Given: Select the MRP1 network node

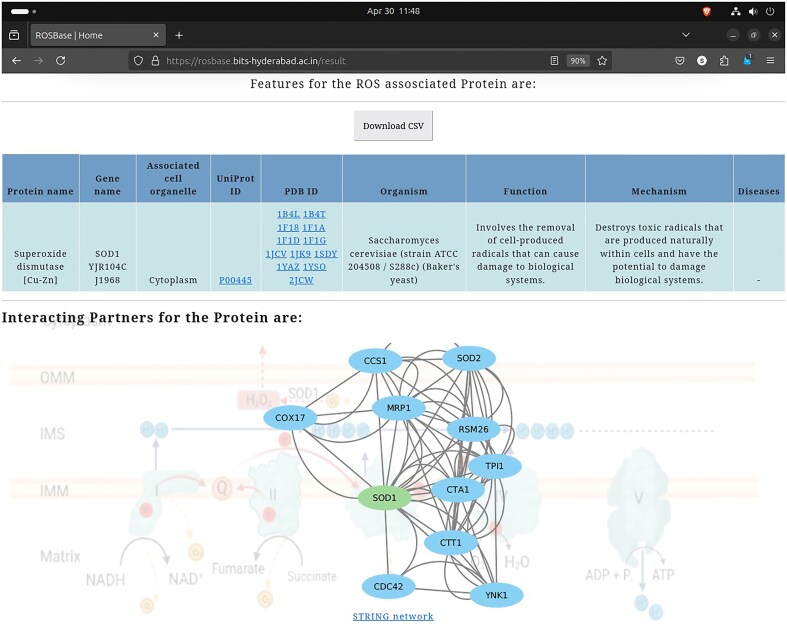Looking at the screenshot, I should pos(399,408).
